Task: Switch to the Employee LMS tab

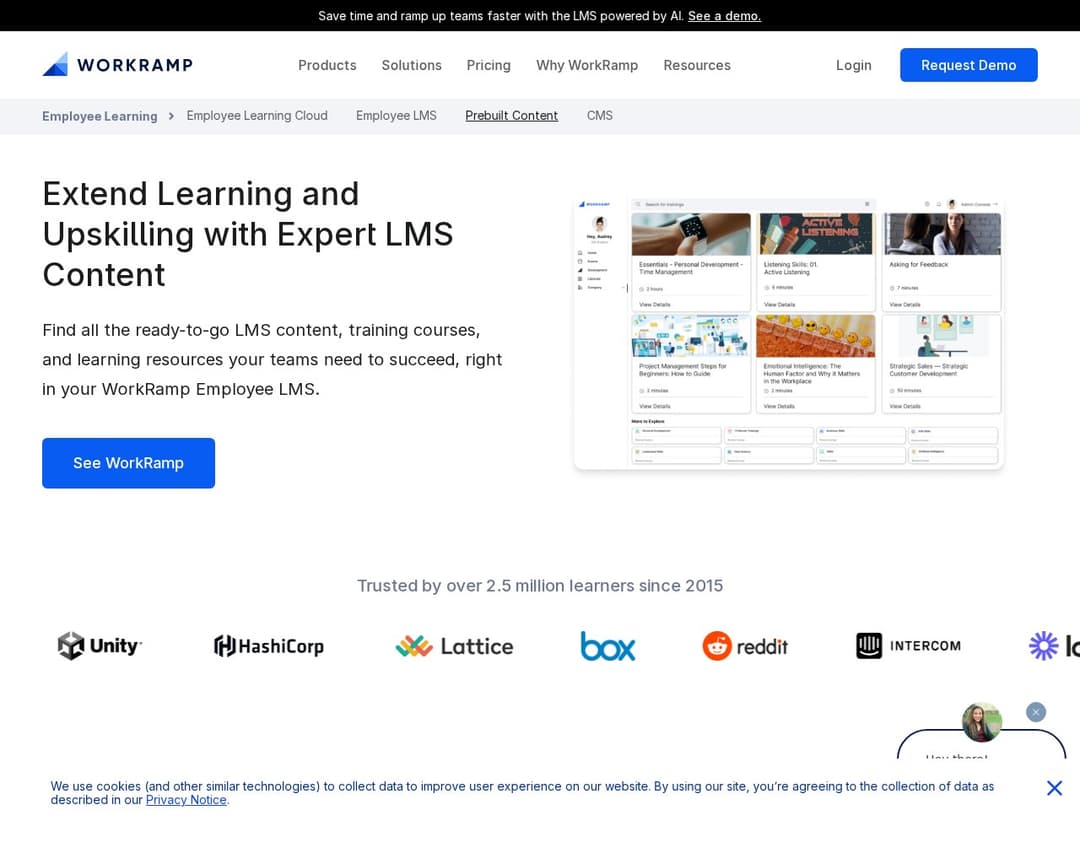Action: click(396, 116)
